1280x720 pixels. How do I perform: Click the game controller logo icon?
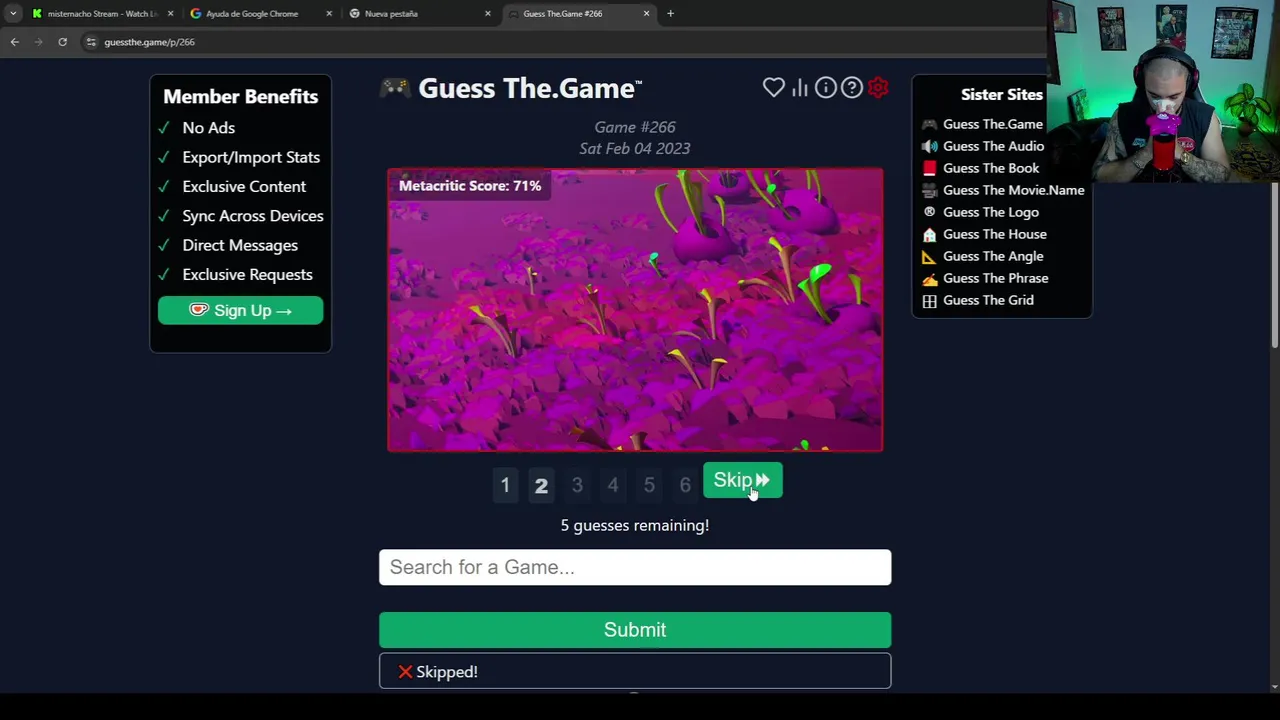pyautogui.click(x=395, y=88)
